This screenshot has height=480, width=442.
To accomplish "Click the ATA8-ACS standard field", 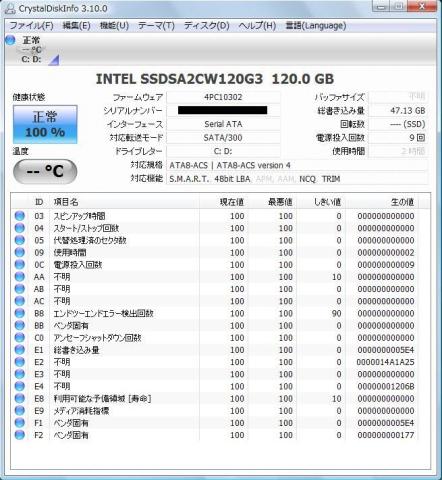I will [x=297, y=165].
